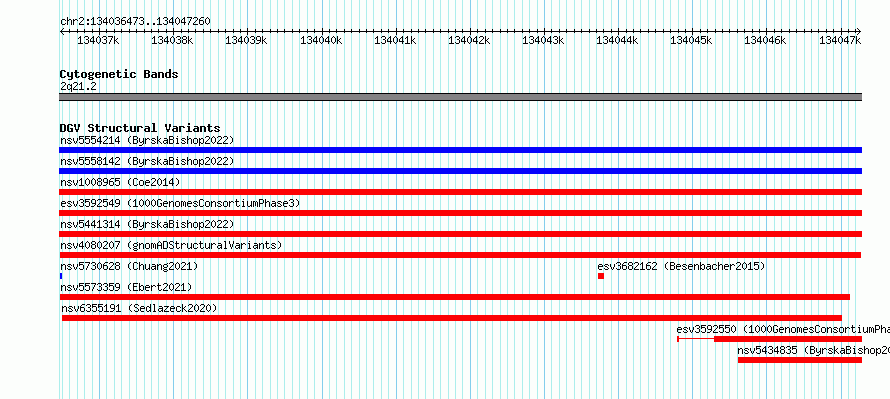Click the nsv5730628 (Chuang2021) label
This screenshot has width=890, height=399.
pyautogui.click(x=129, y=266)
